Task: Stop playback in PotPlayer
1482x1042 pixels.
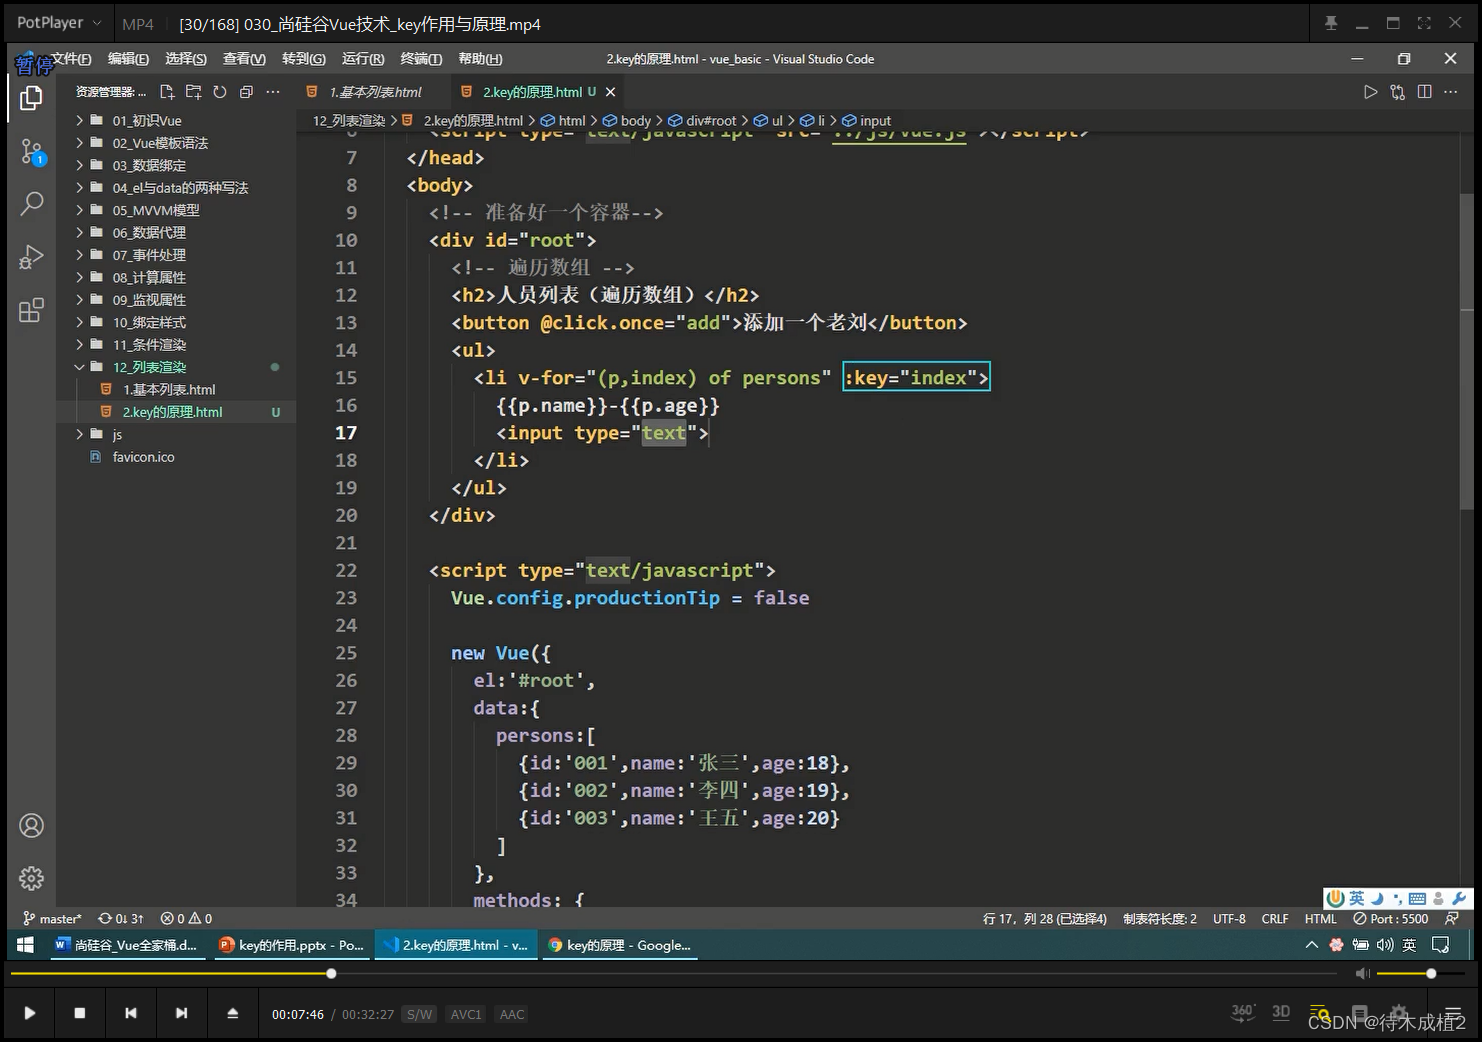Action: point(80,1013)
